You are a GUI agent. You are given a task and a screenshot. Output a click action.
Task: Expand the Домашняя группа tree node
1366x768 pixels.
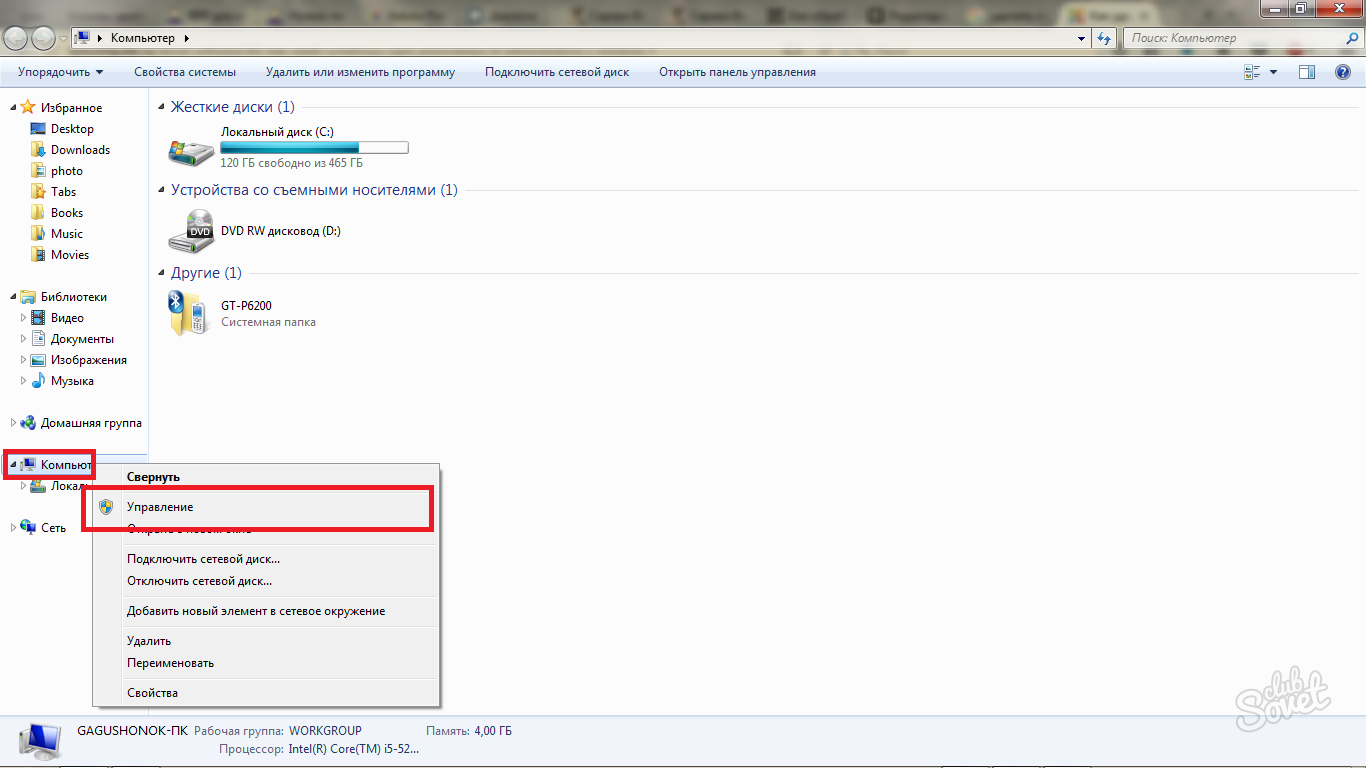click(14, 423)
